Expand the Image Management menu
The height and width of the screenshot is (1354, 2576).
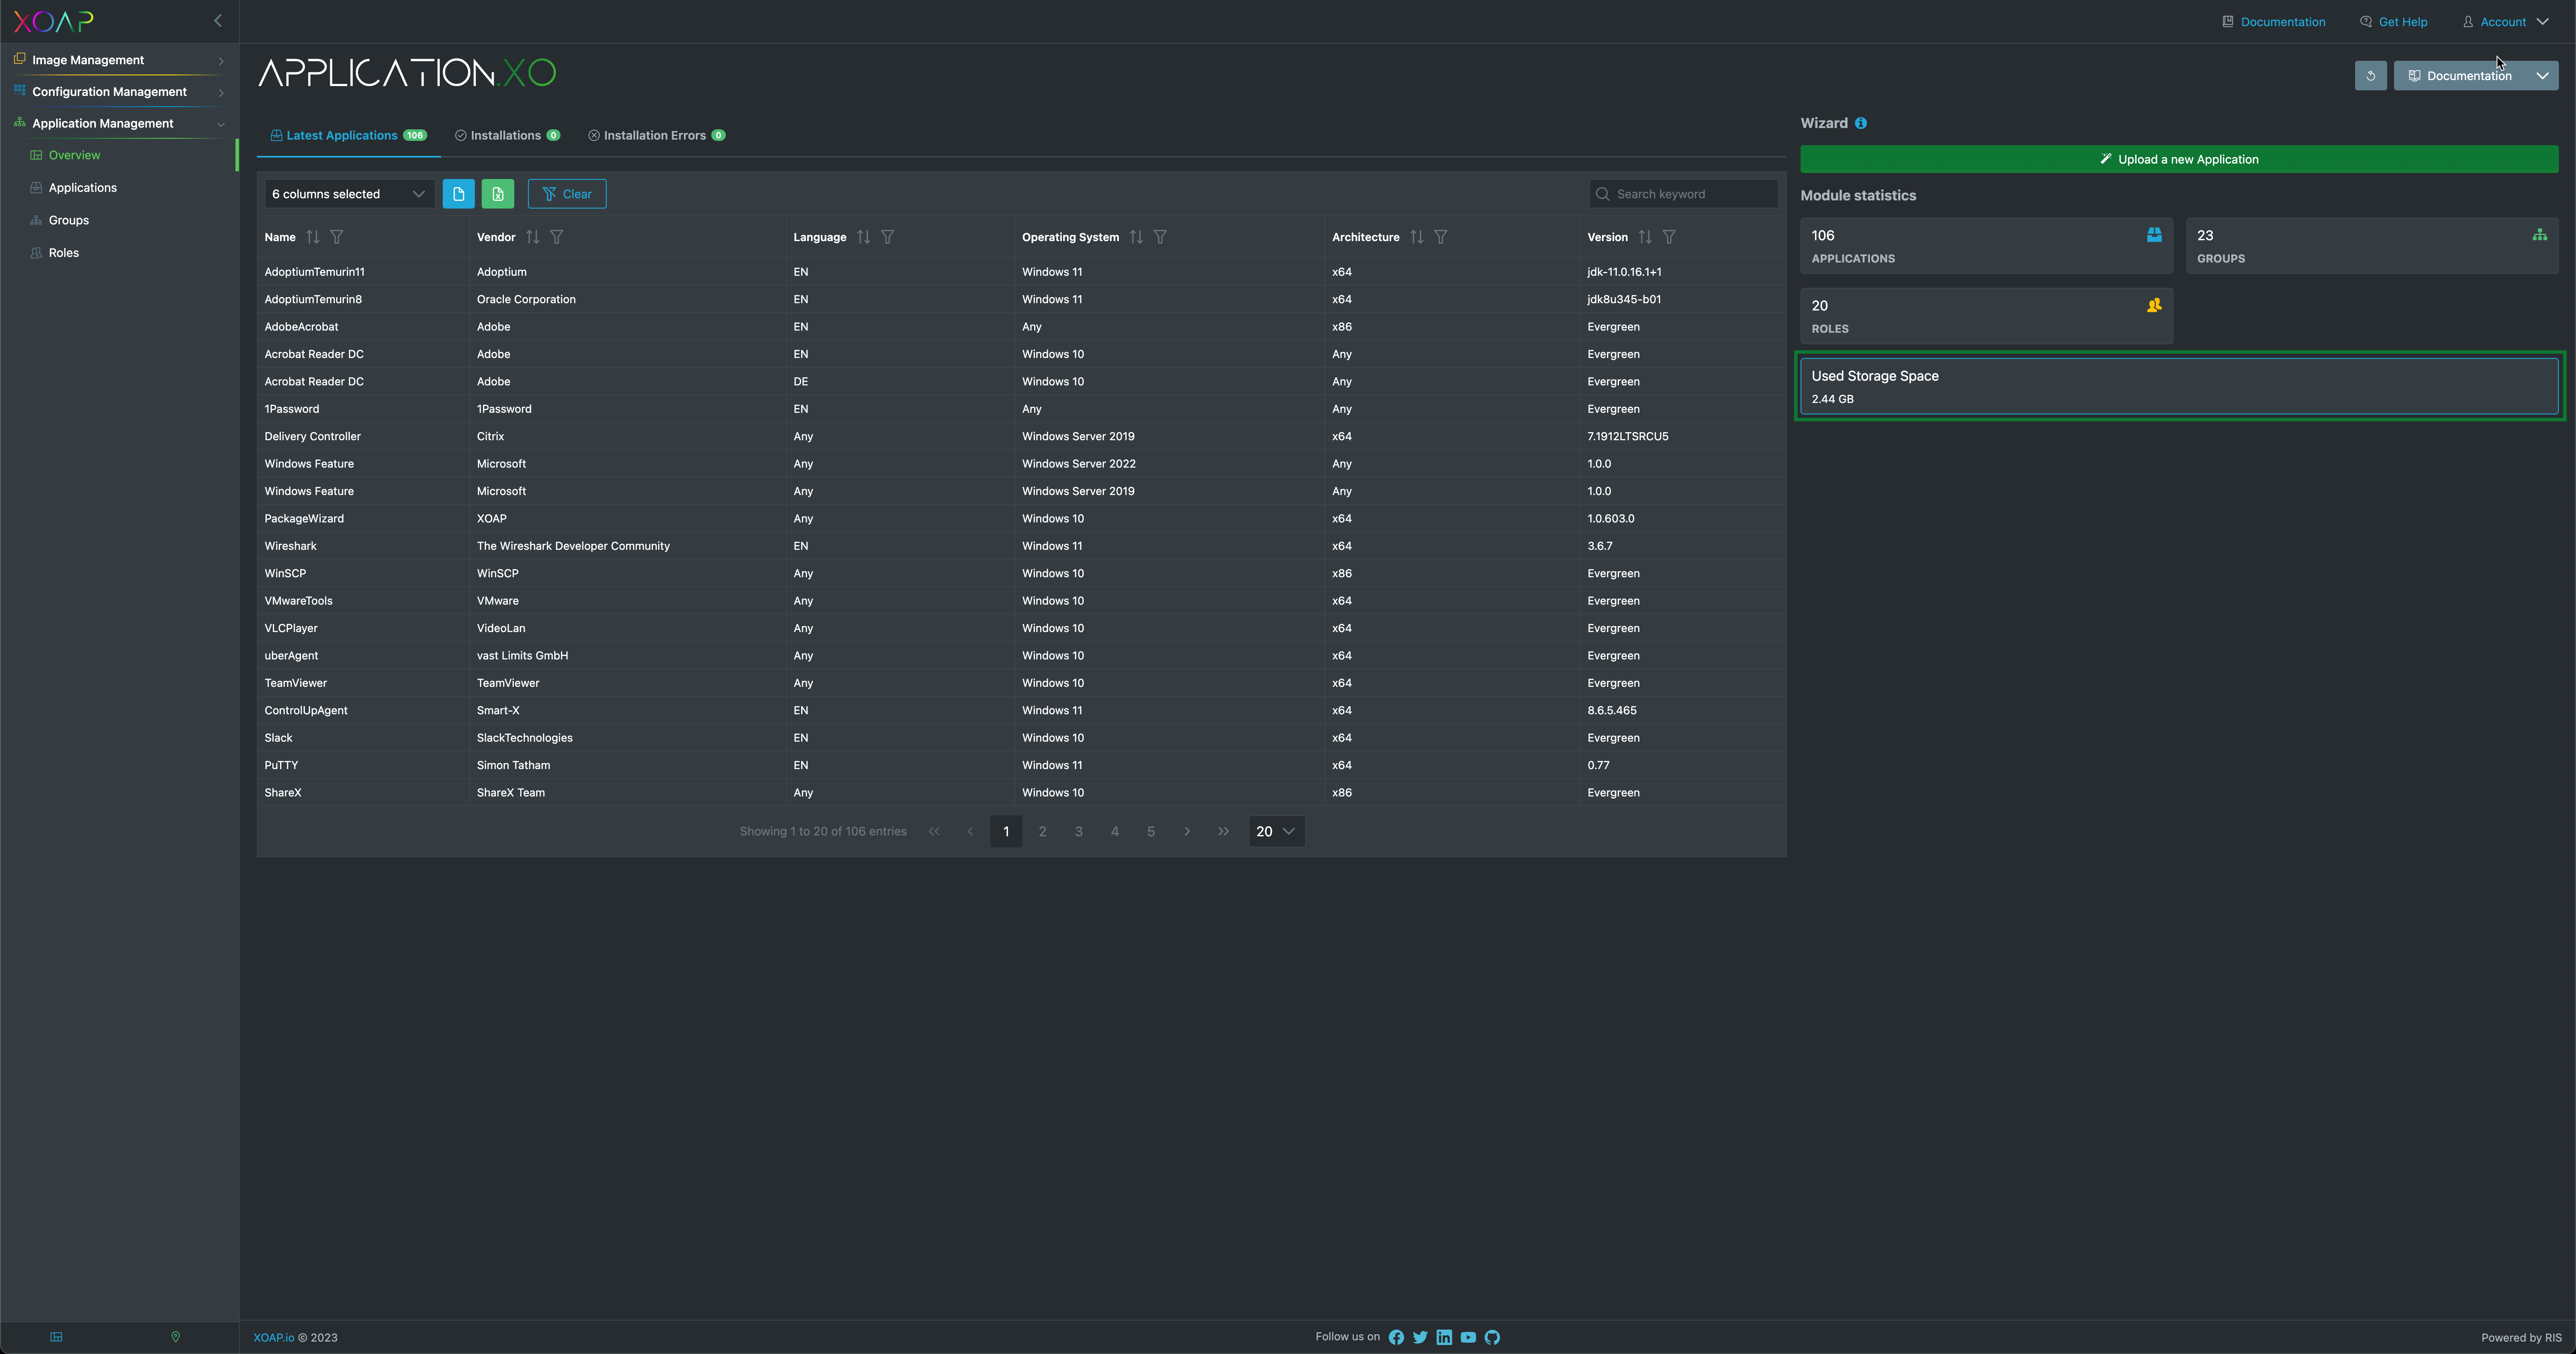[x=119, y=60]
